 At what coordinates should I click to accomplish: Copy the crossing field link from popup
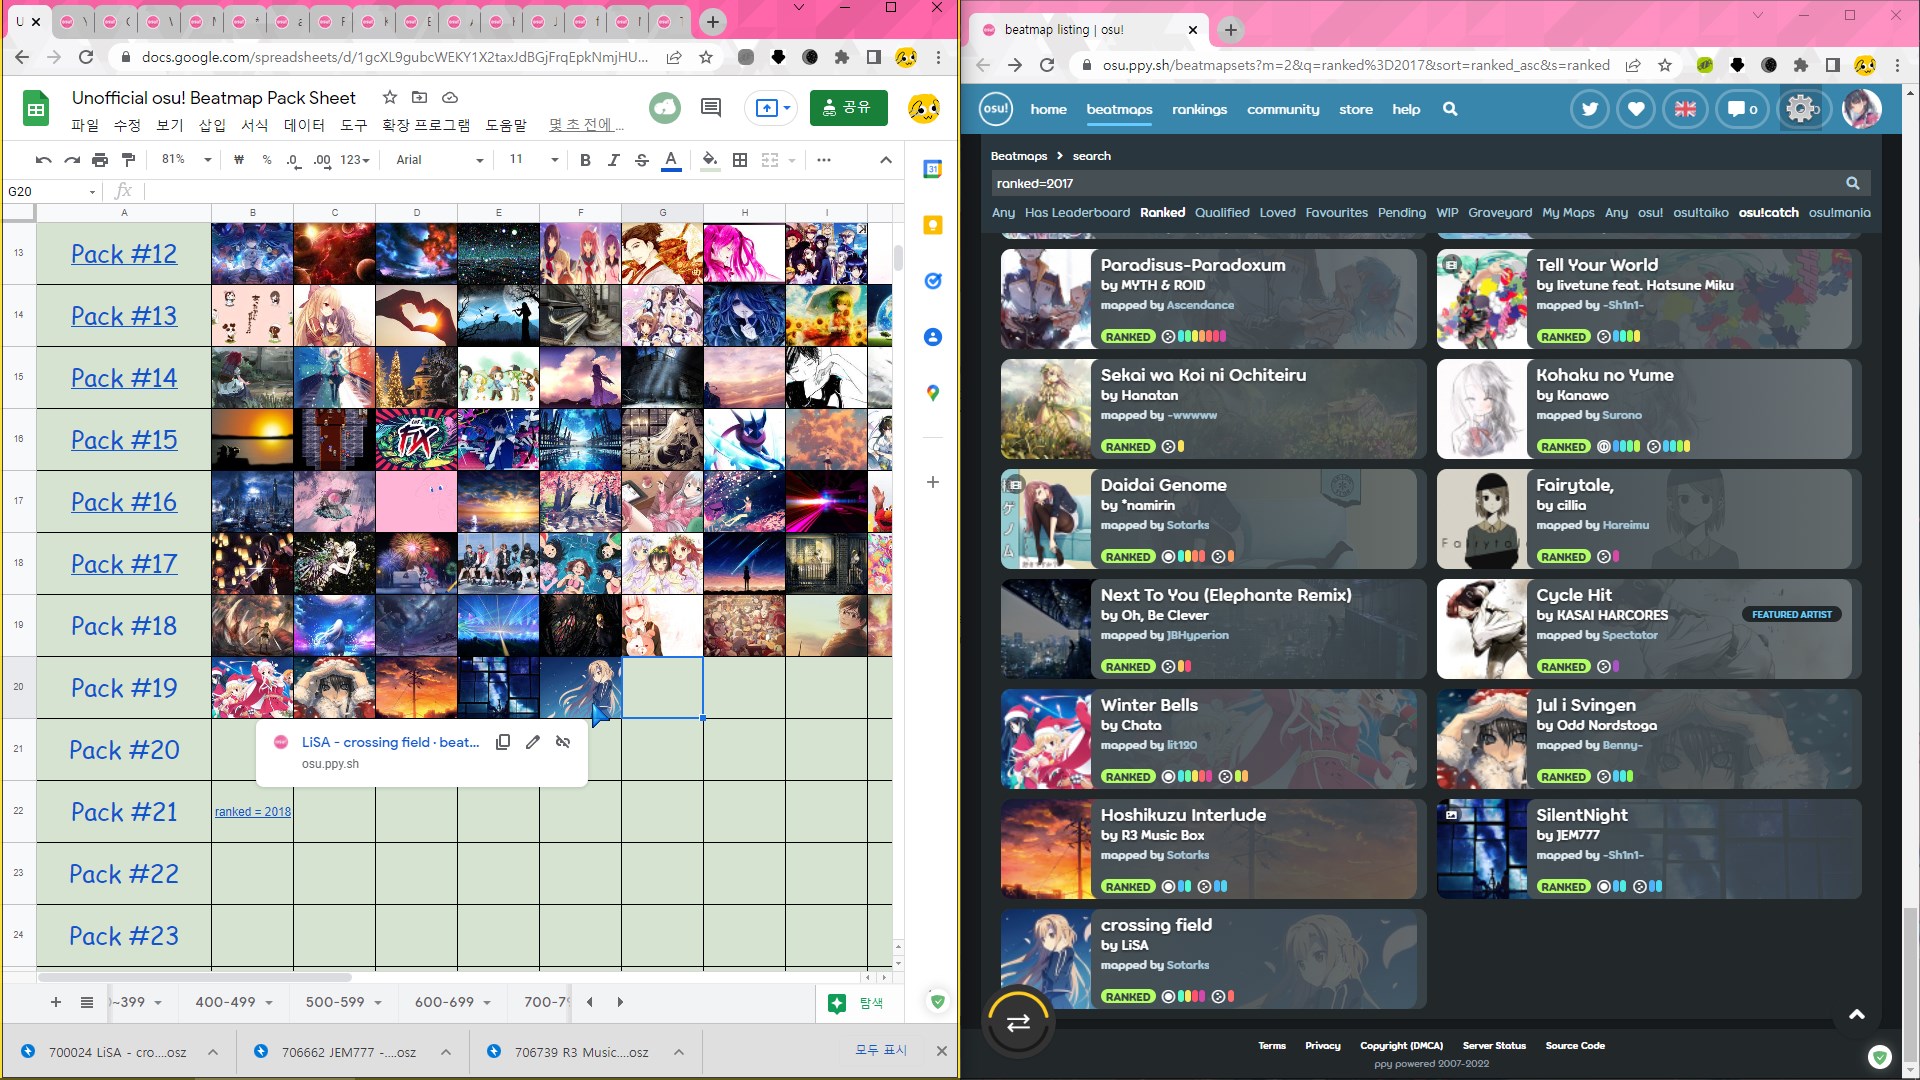click(503, 742)
